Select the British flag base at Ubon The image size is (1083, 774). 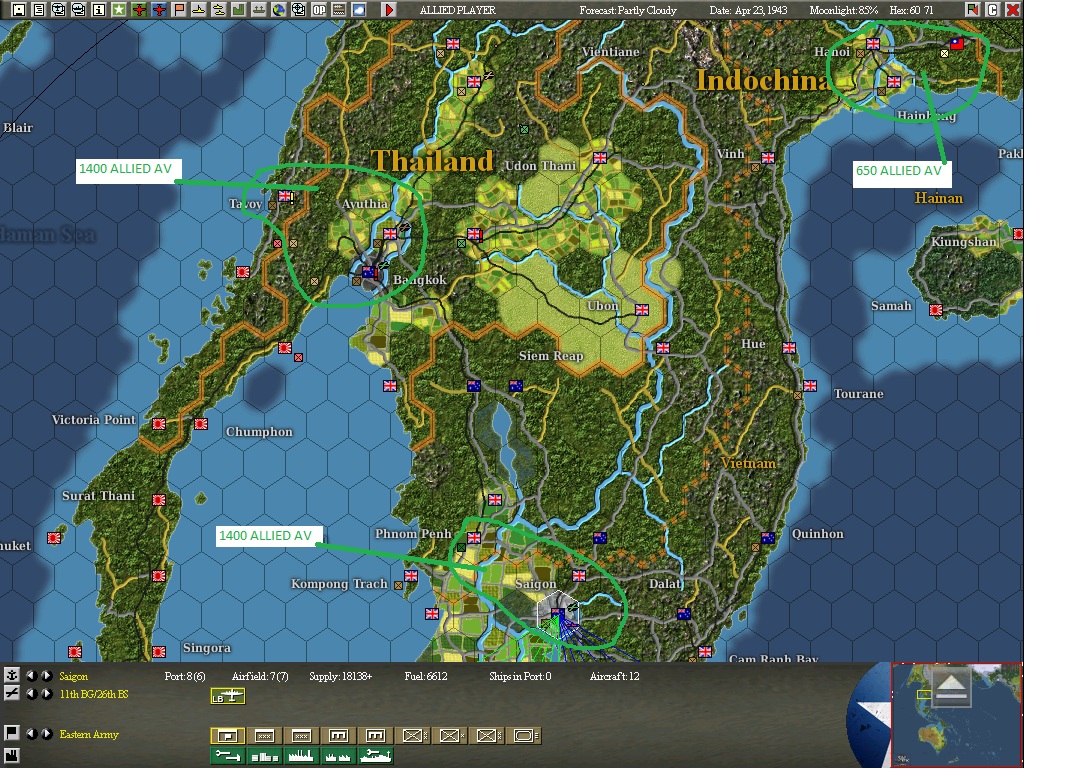pyautogui.click(x=642, y=309)
